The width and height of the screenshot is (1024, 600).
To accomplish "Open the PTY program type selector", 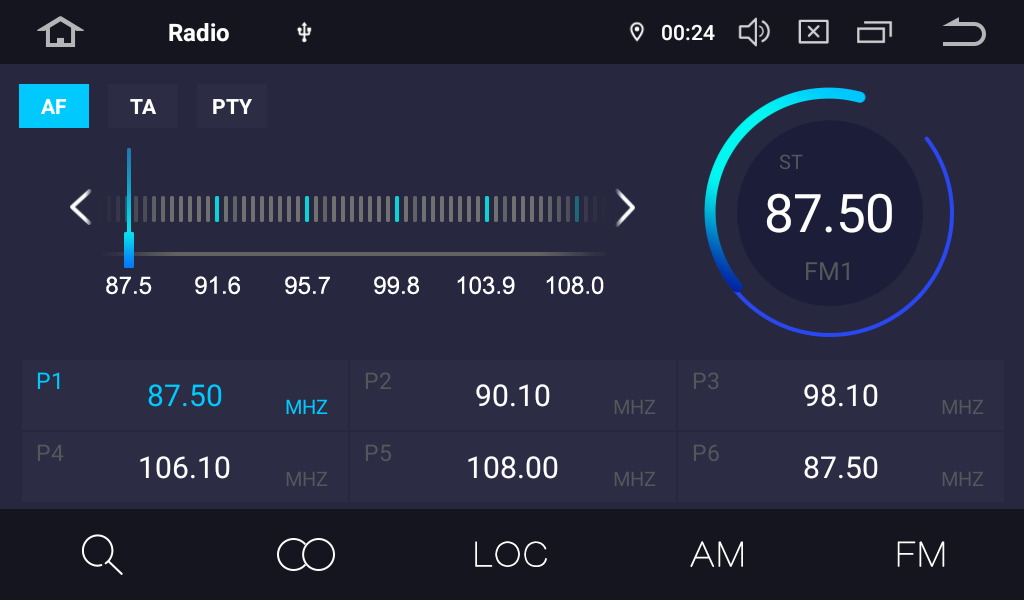I will tap(232, 106).
